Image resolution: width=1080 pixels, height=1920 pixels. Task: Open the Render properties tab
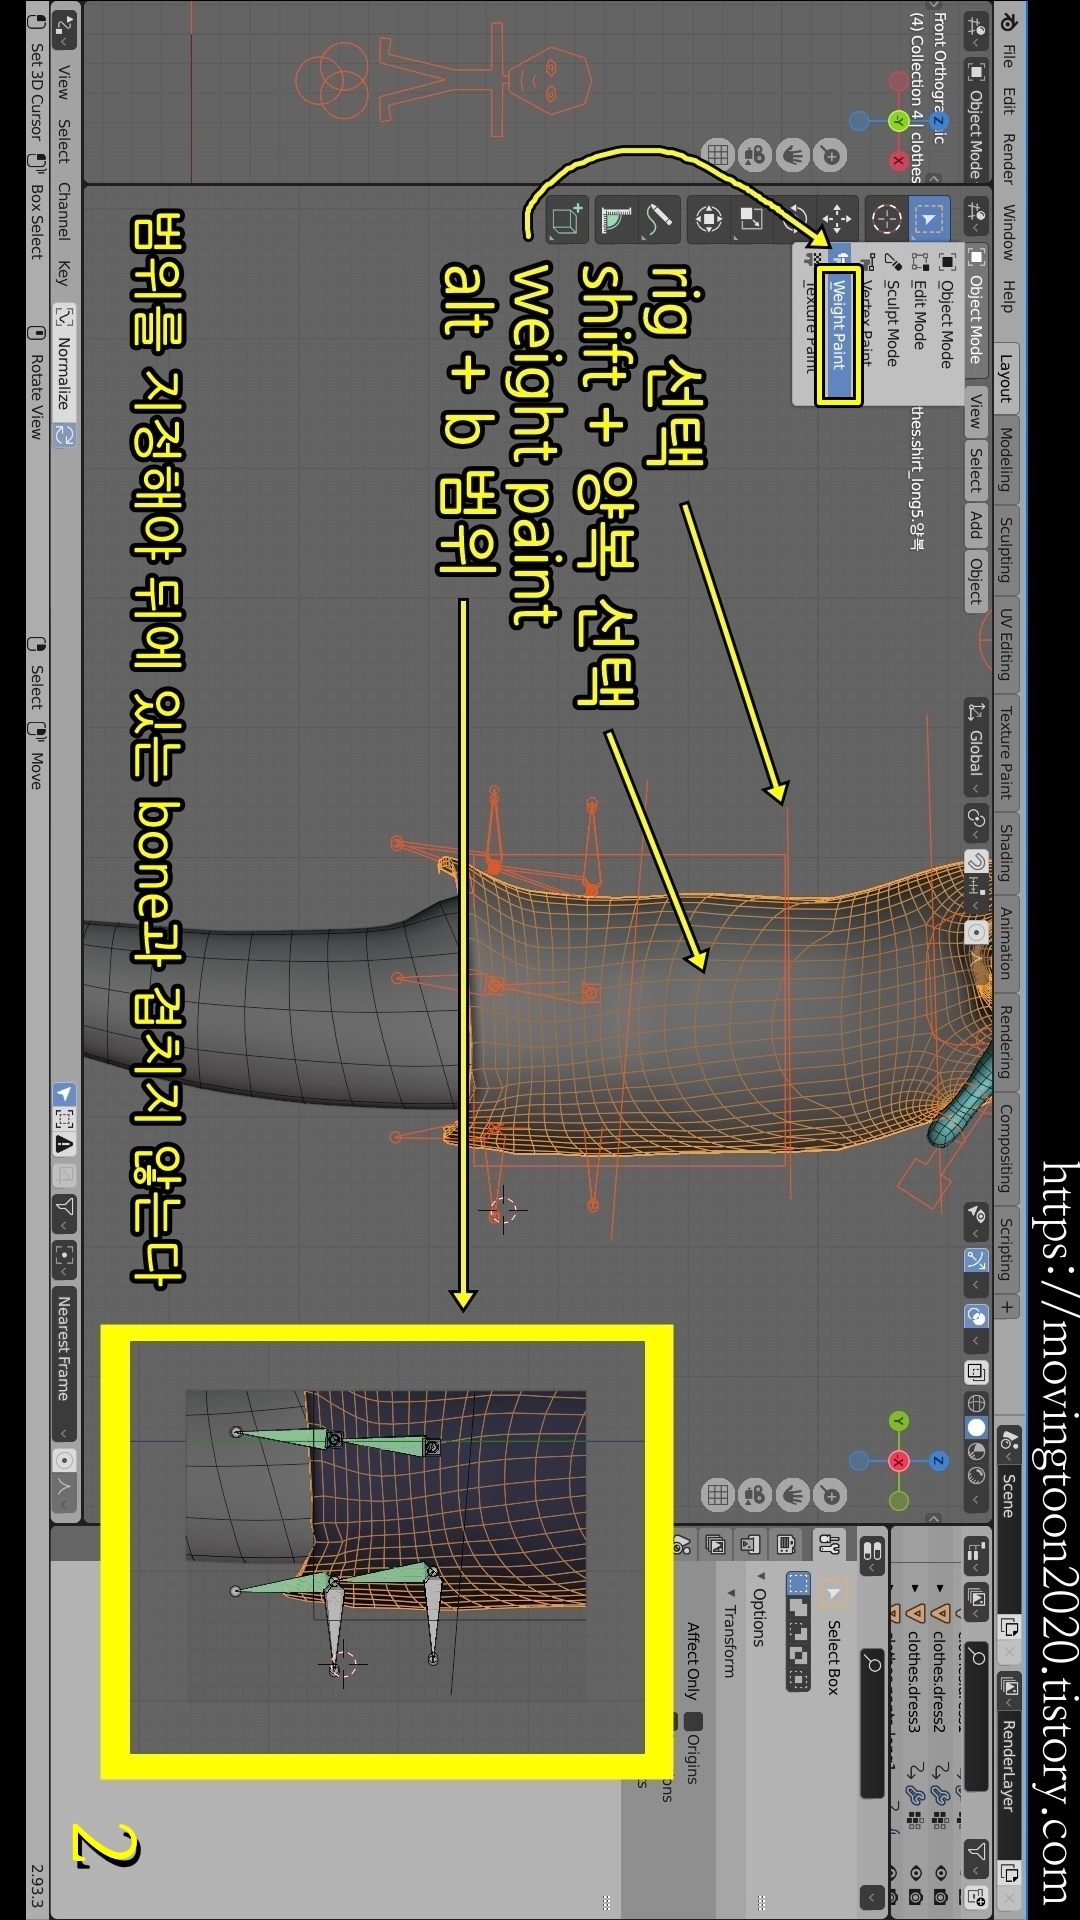pyautogui.click(x=786, y=1544)
